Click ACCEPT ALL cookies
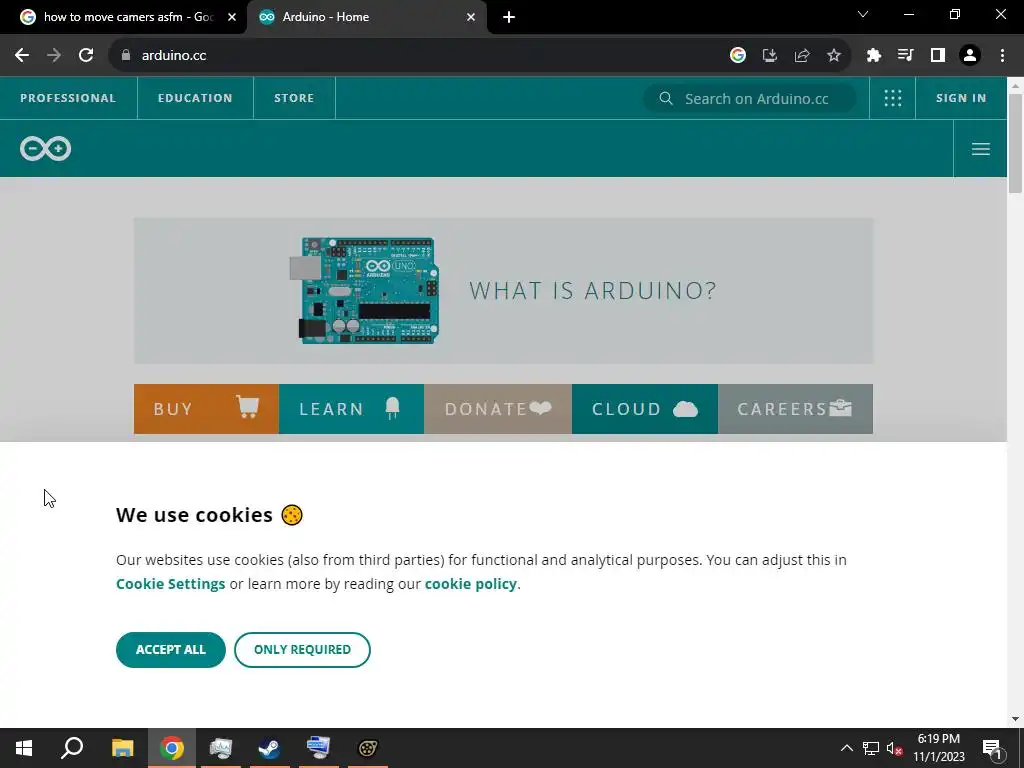Screen dimensions: 1024x768 coord(170,650)
